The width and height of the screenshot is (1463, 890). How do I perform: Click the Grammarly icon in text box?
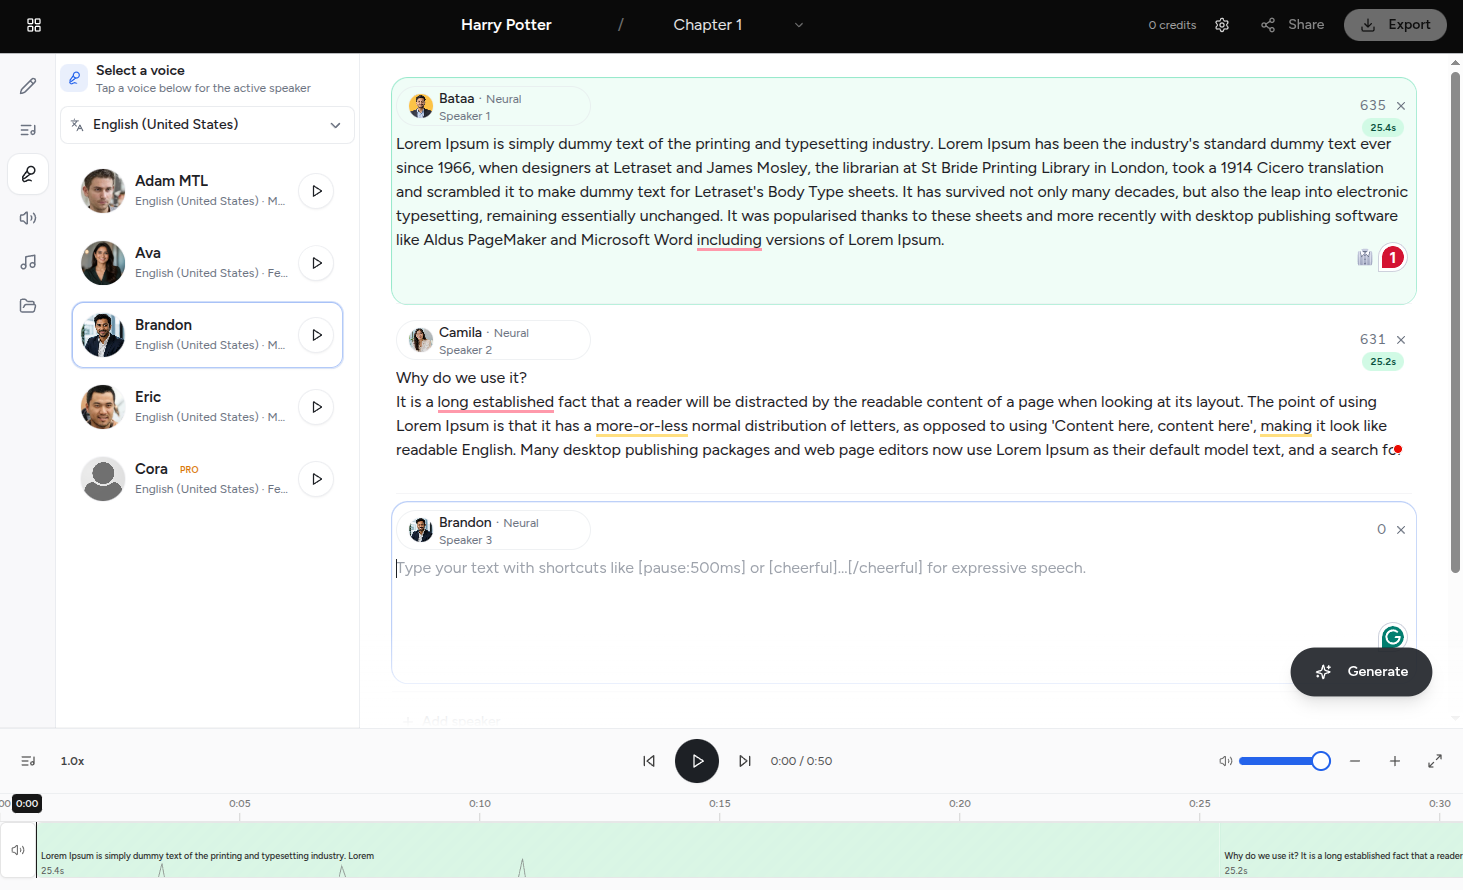click(1392, 637)
